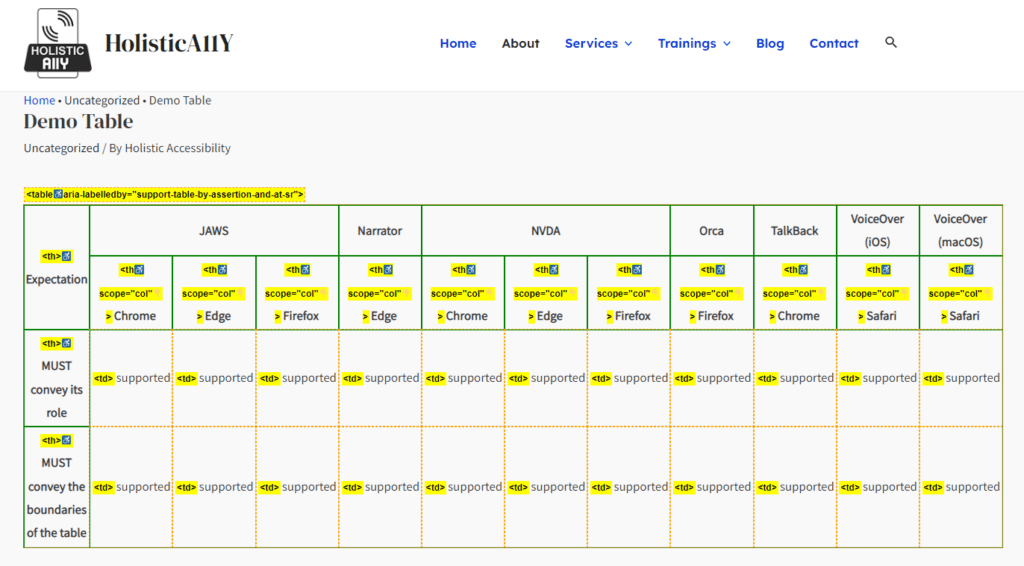Click the Narrator column group header

[380, 230]
